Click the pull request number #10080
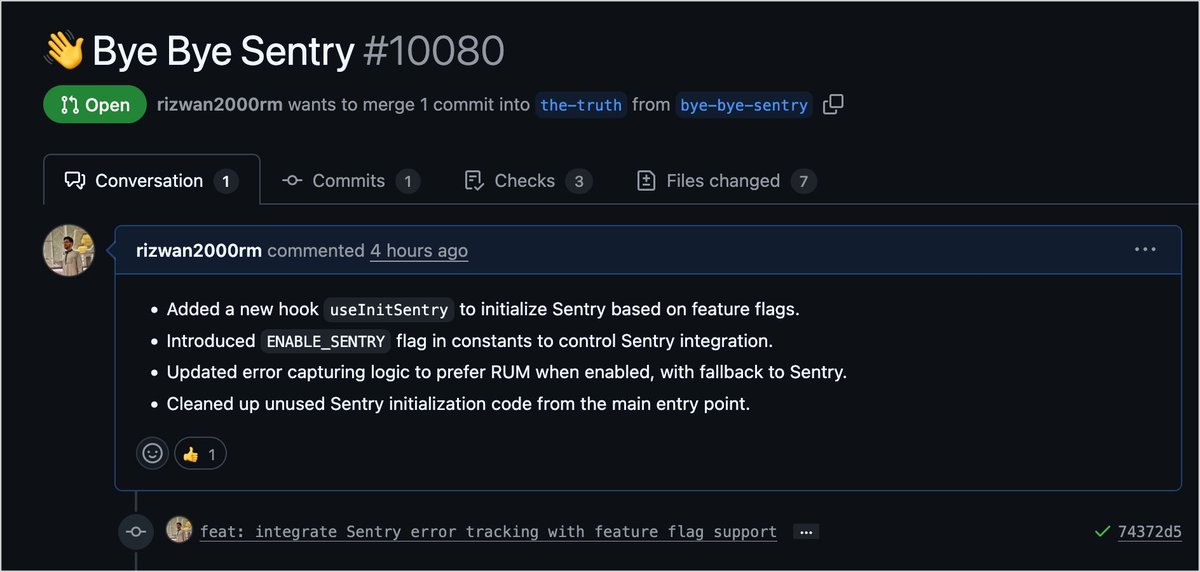The width and height of the screenshot is (1200, 572). pos(434,51)
